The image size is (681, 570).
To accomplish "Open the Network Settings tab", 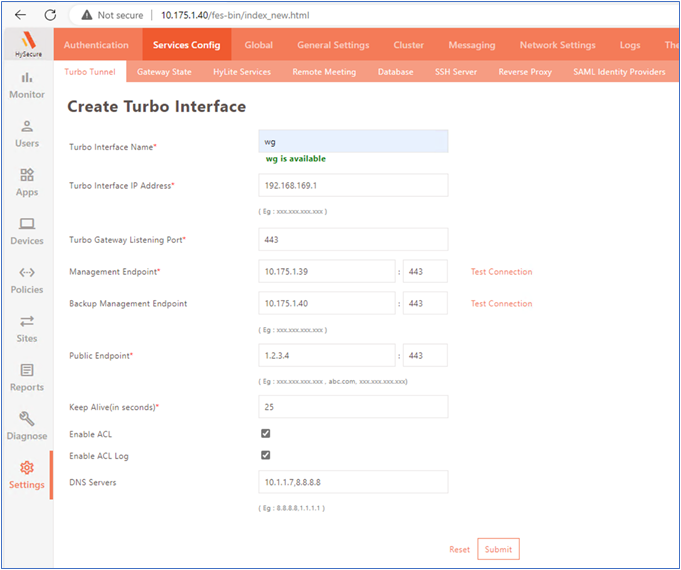I will tap(557, 45).
